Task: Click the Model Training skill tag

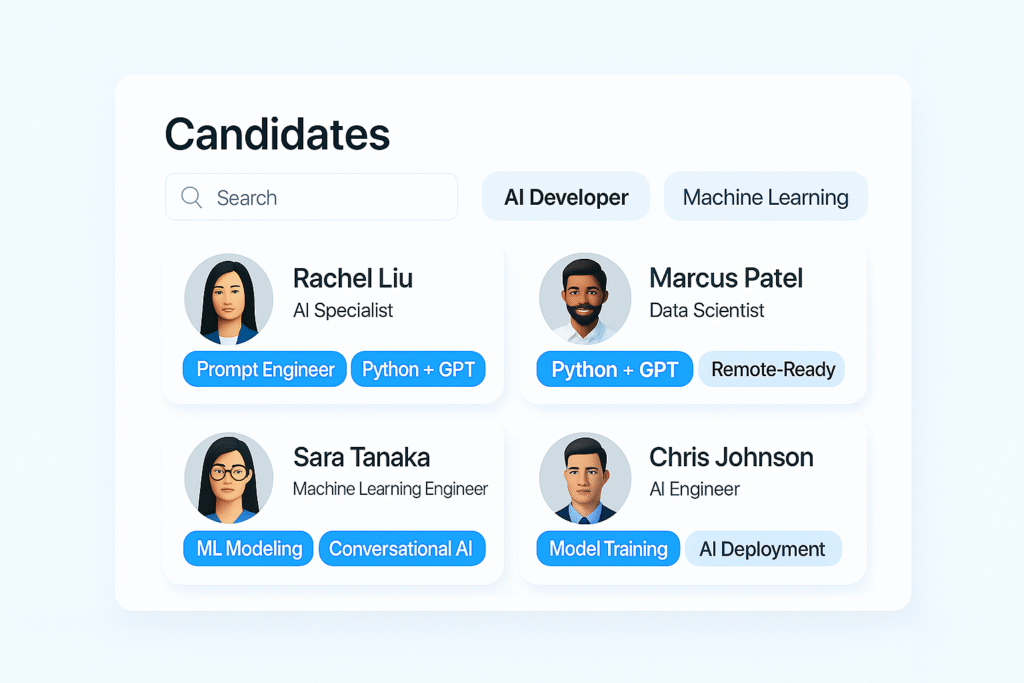Action: (x=608, y=548)
